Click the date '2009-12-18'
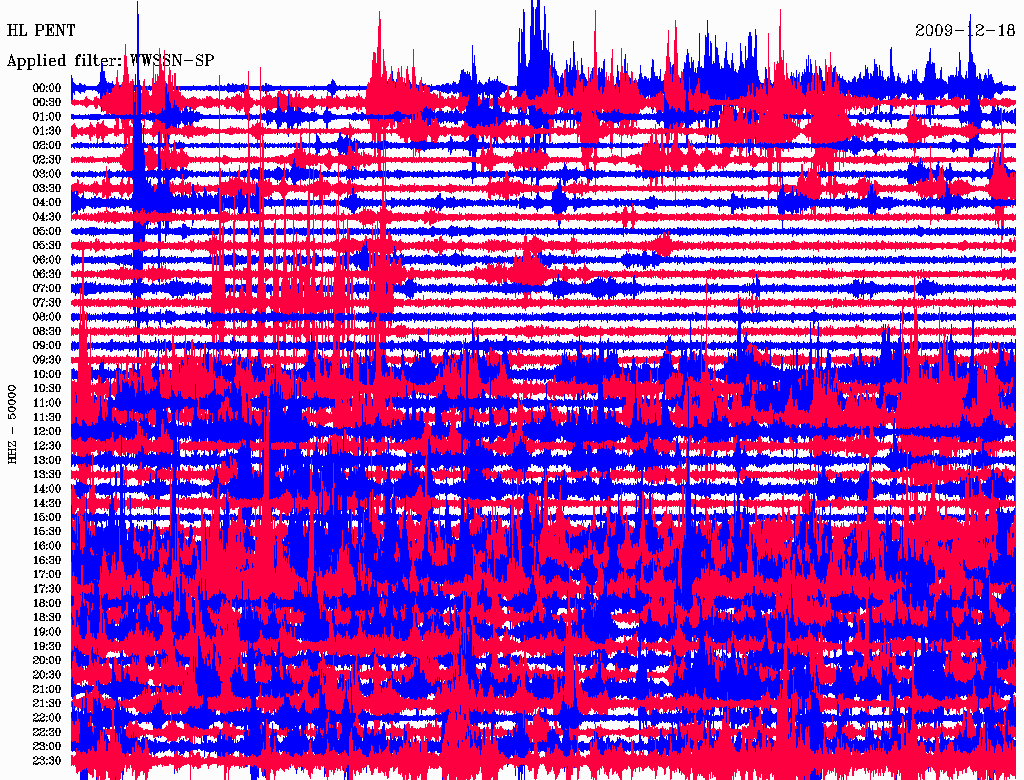The image size is (1024, 780). pos(965,31)
